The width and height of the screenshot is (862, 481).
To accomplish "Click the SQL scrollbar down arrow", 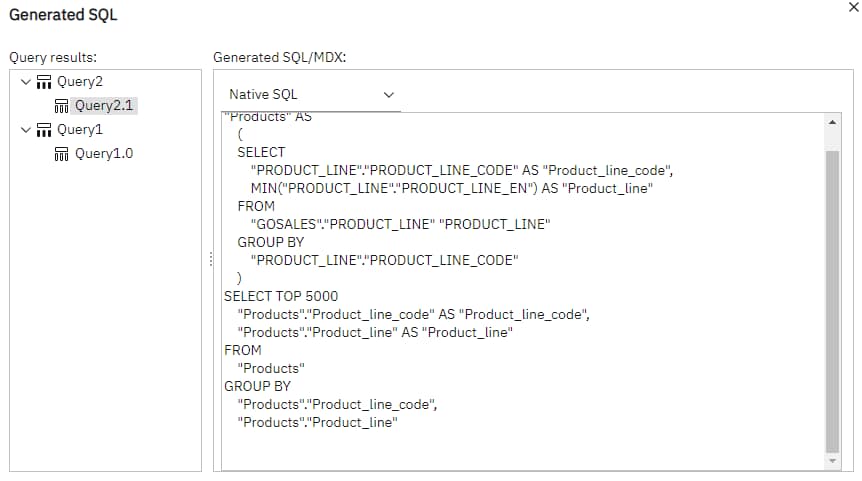I will point(832,461).
